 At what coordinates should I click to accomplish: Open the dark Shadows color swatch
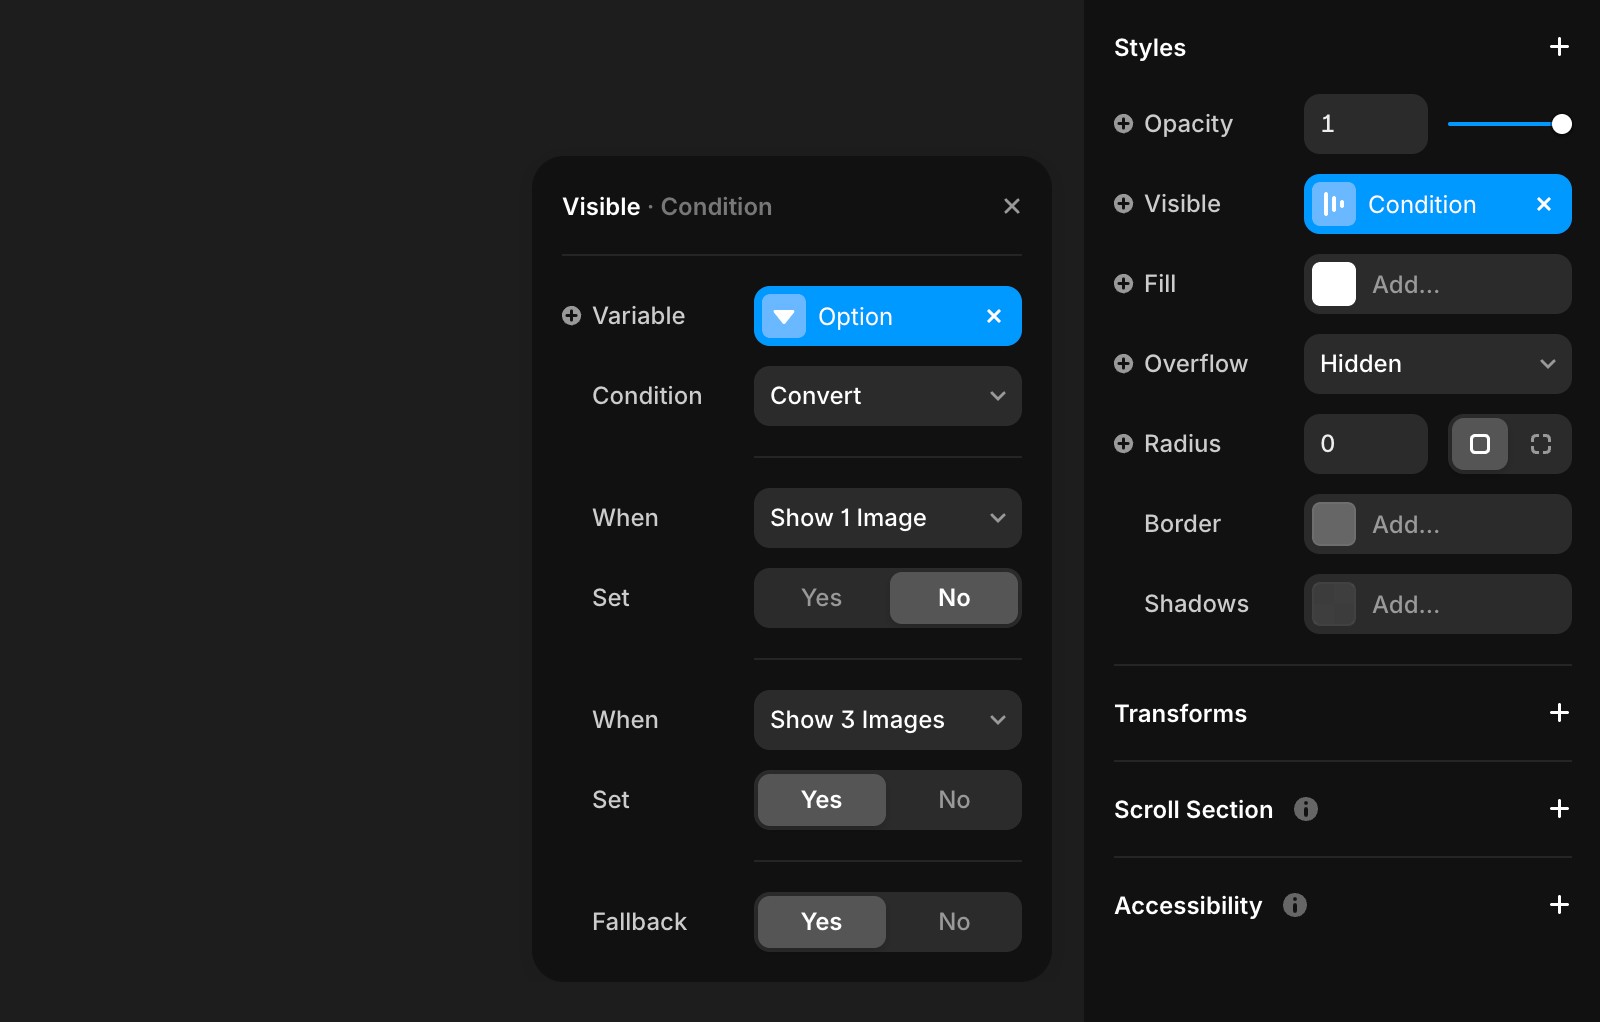coord(1333,604)
